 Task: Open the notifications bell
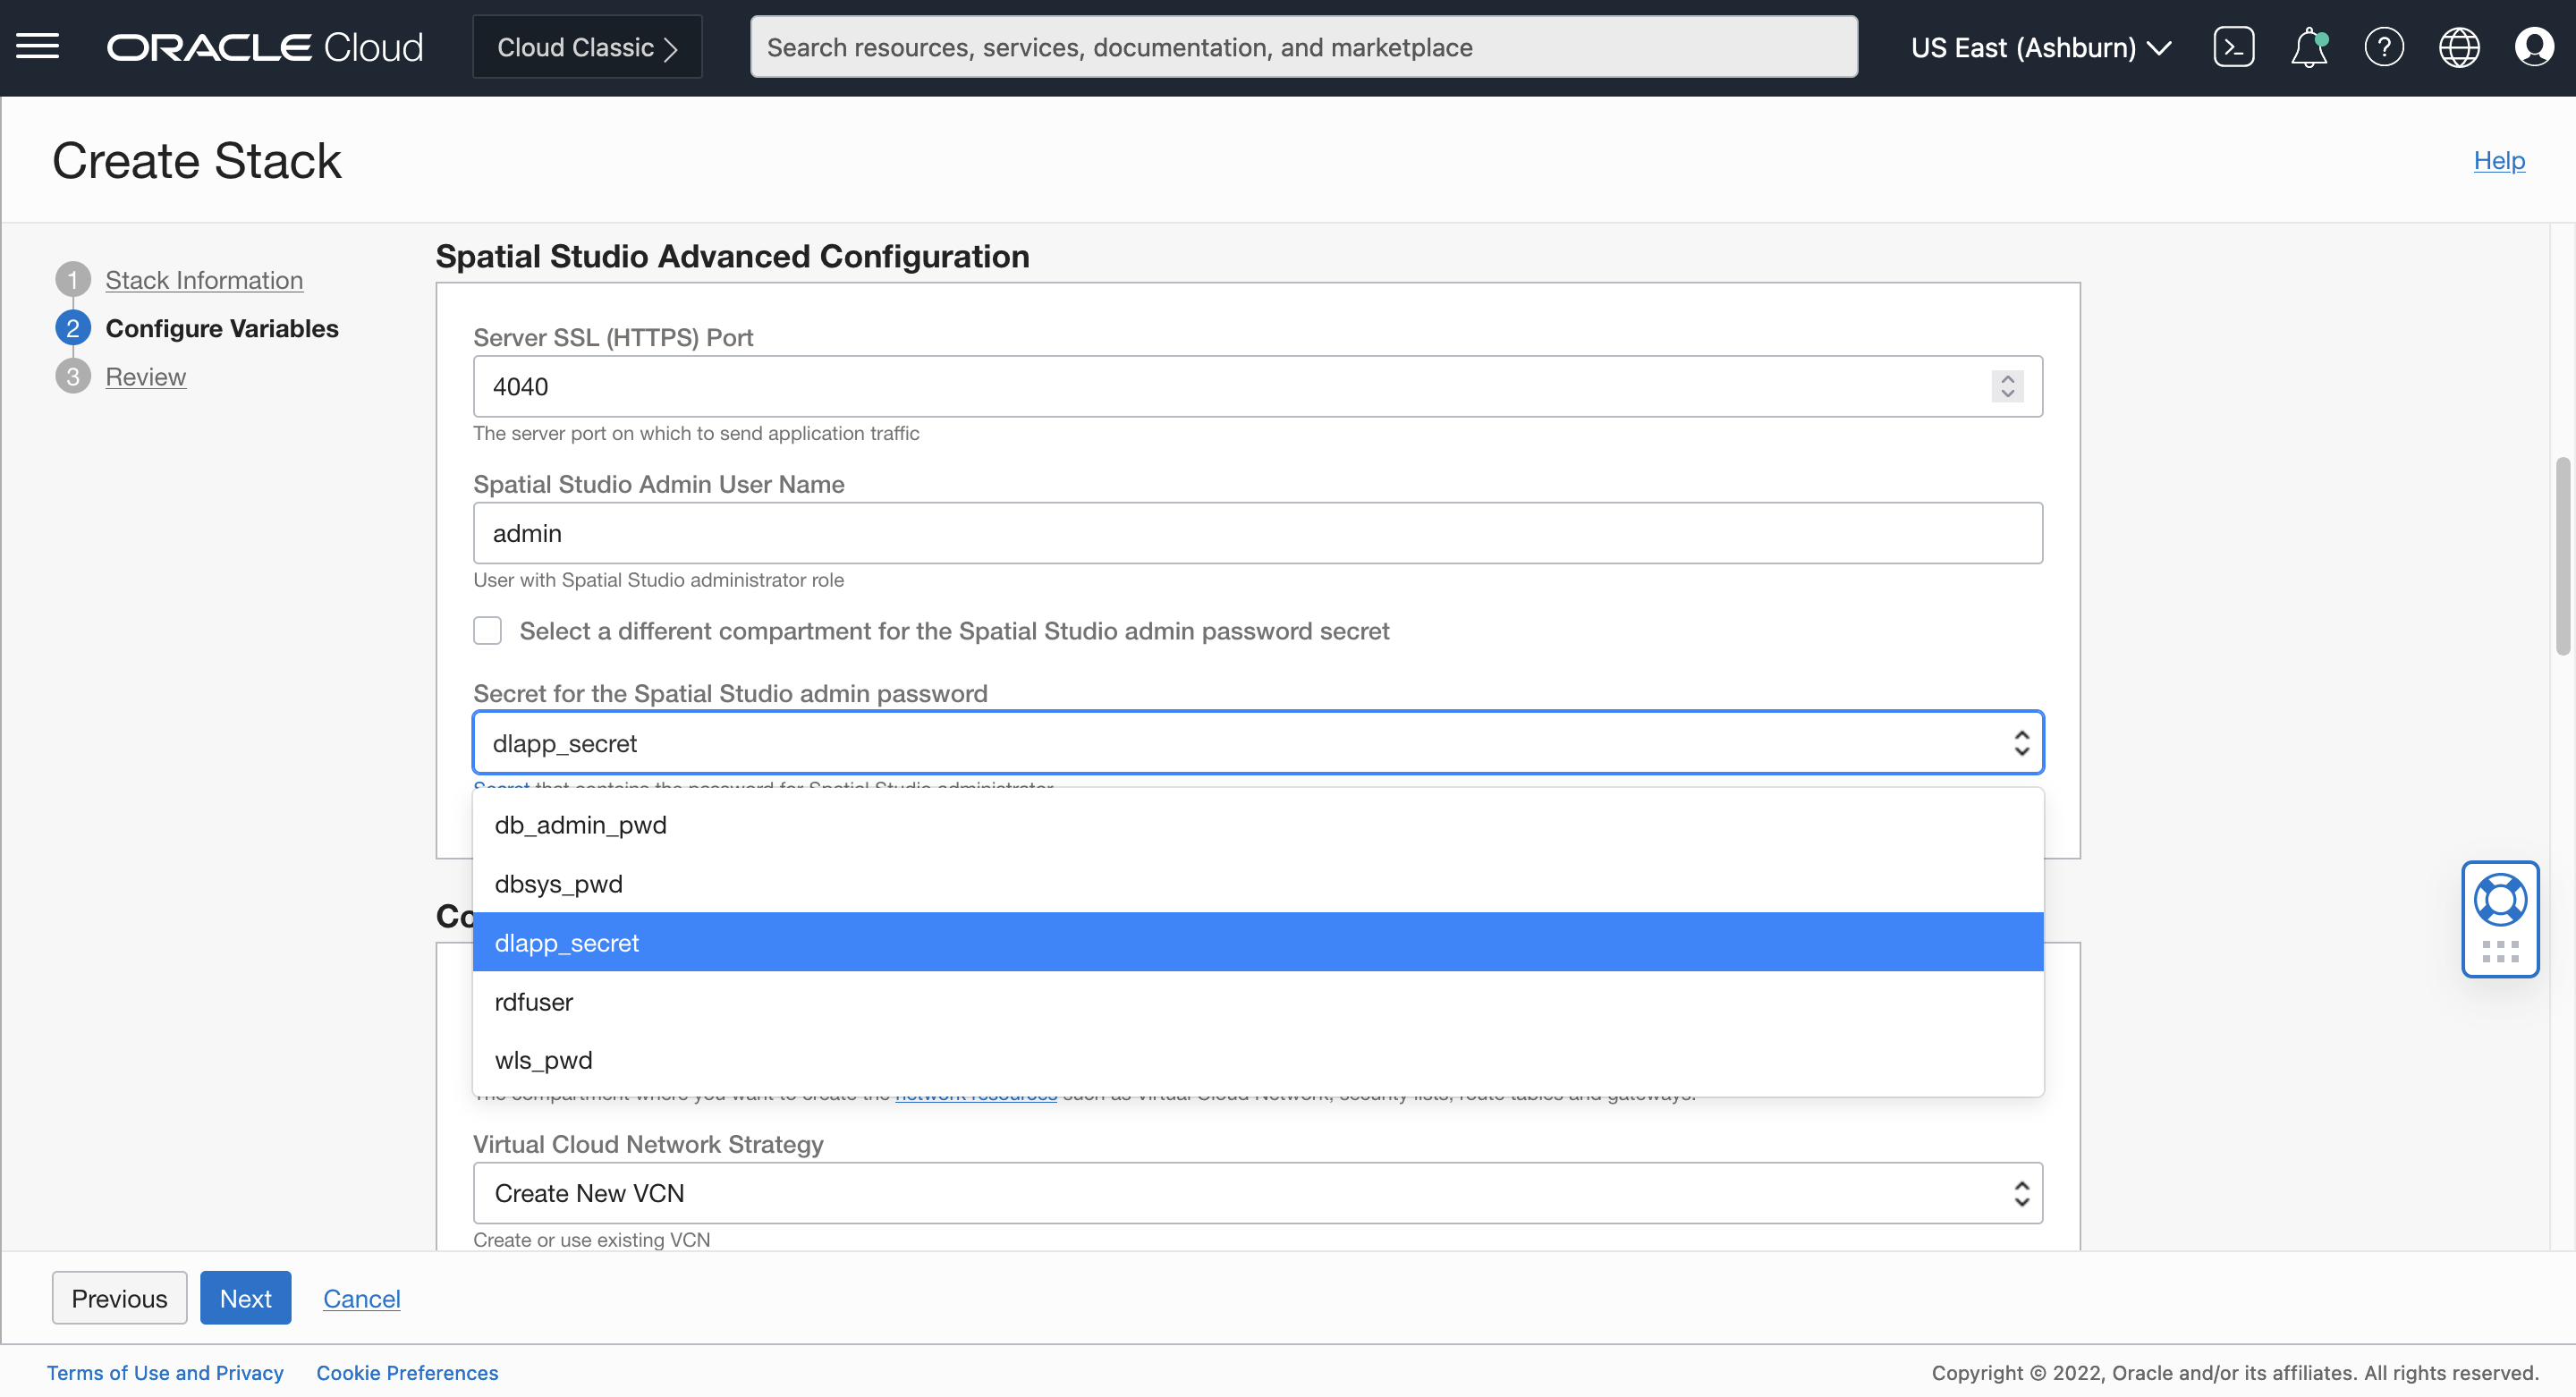click(x=2308, y=47)
